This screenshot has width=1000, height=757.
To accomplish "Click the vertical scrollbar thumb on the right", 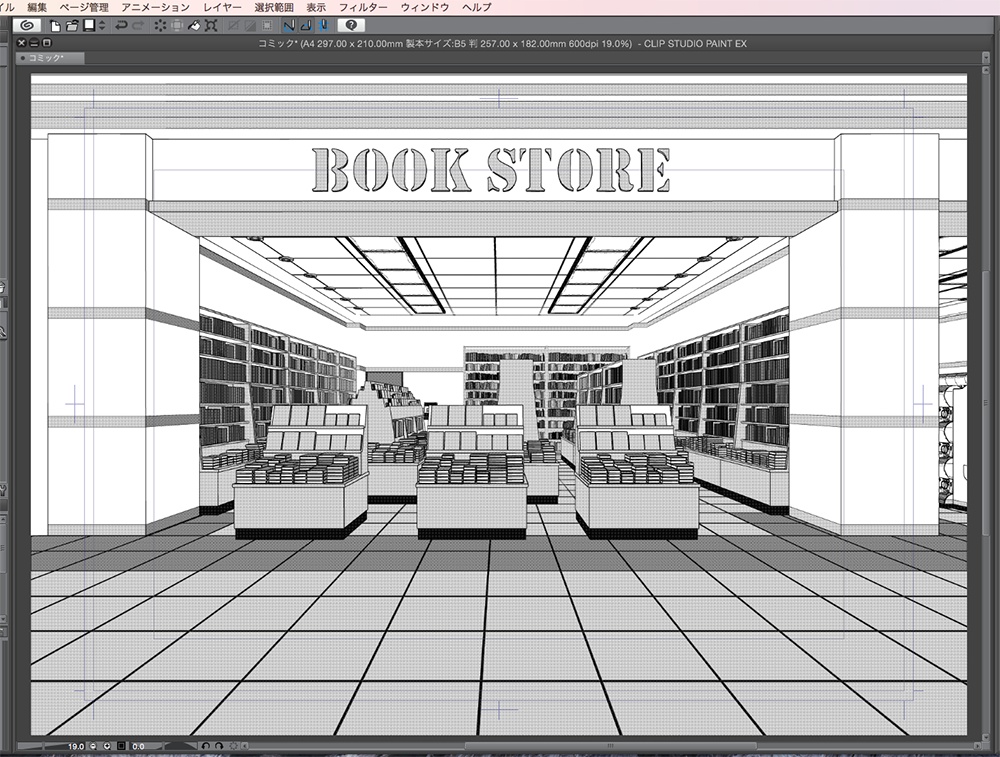I will (x=986, y=405).
